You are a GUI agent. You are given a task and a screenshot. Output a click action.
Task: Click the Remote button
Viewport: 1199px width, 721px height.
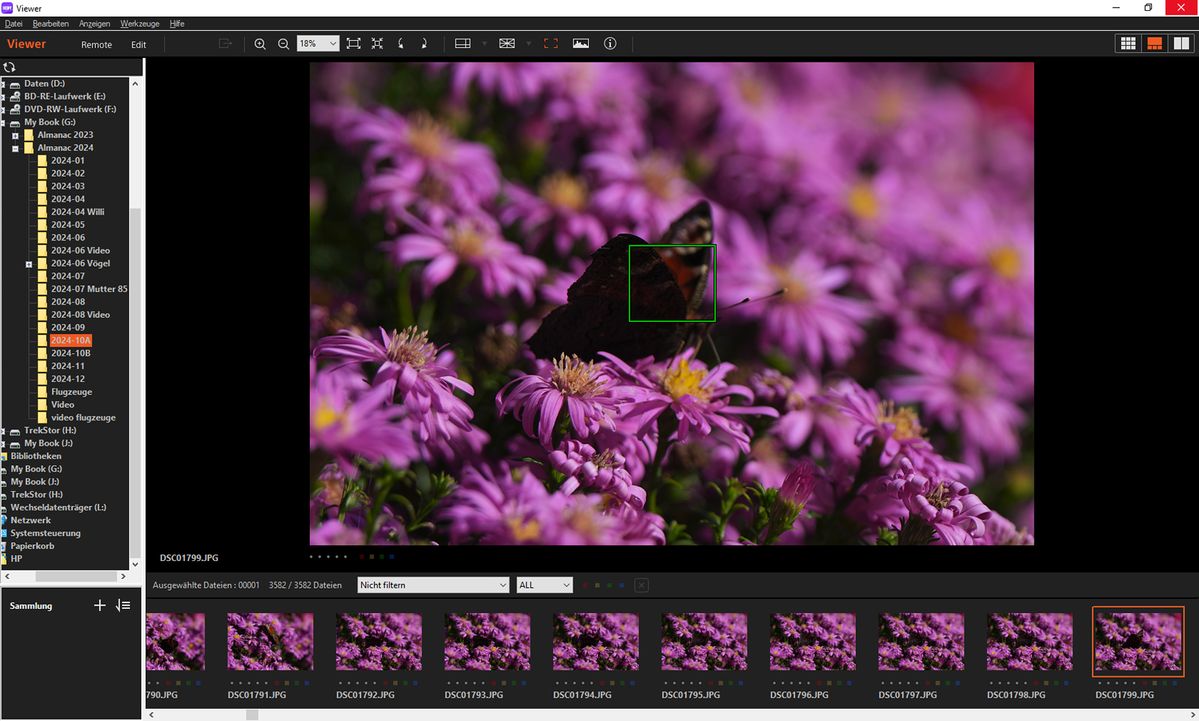point(96,44)
